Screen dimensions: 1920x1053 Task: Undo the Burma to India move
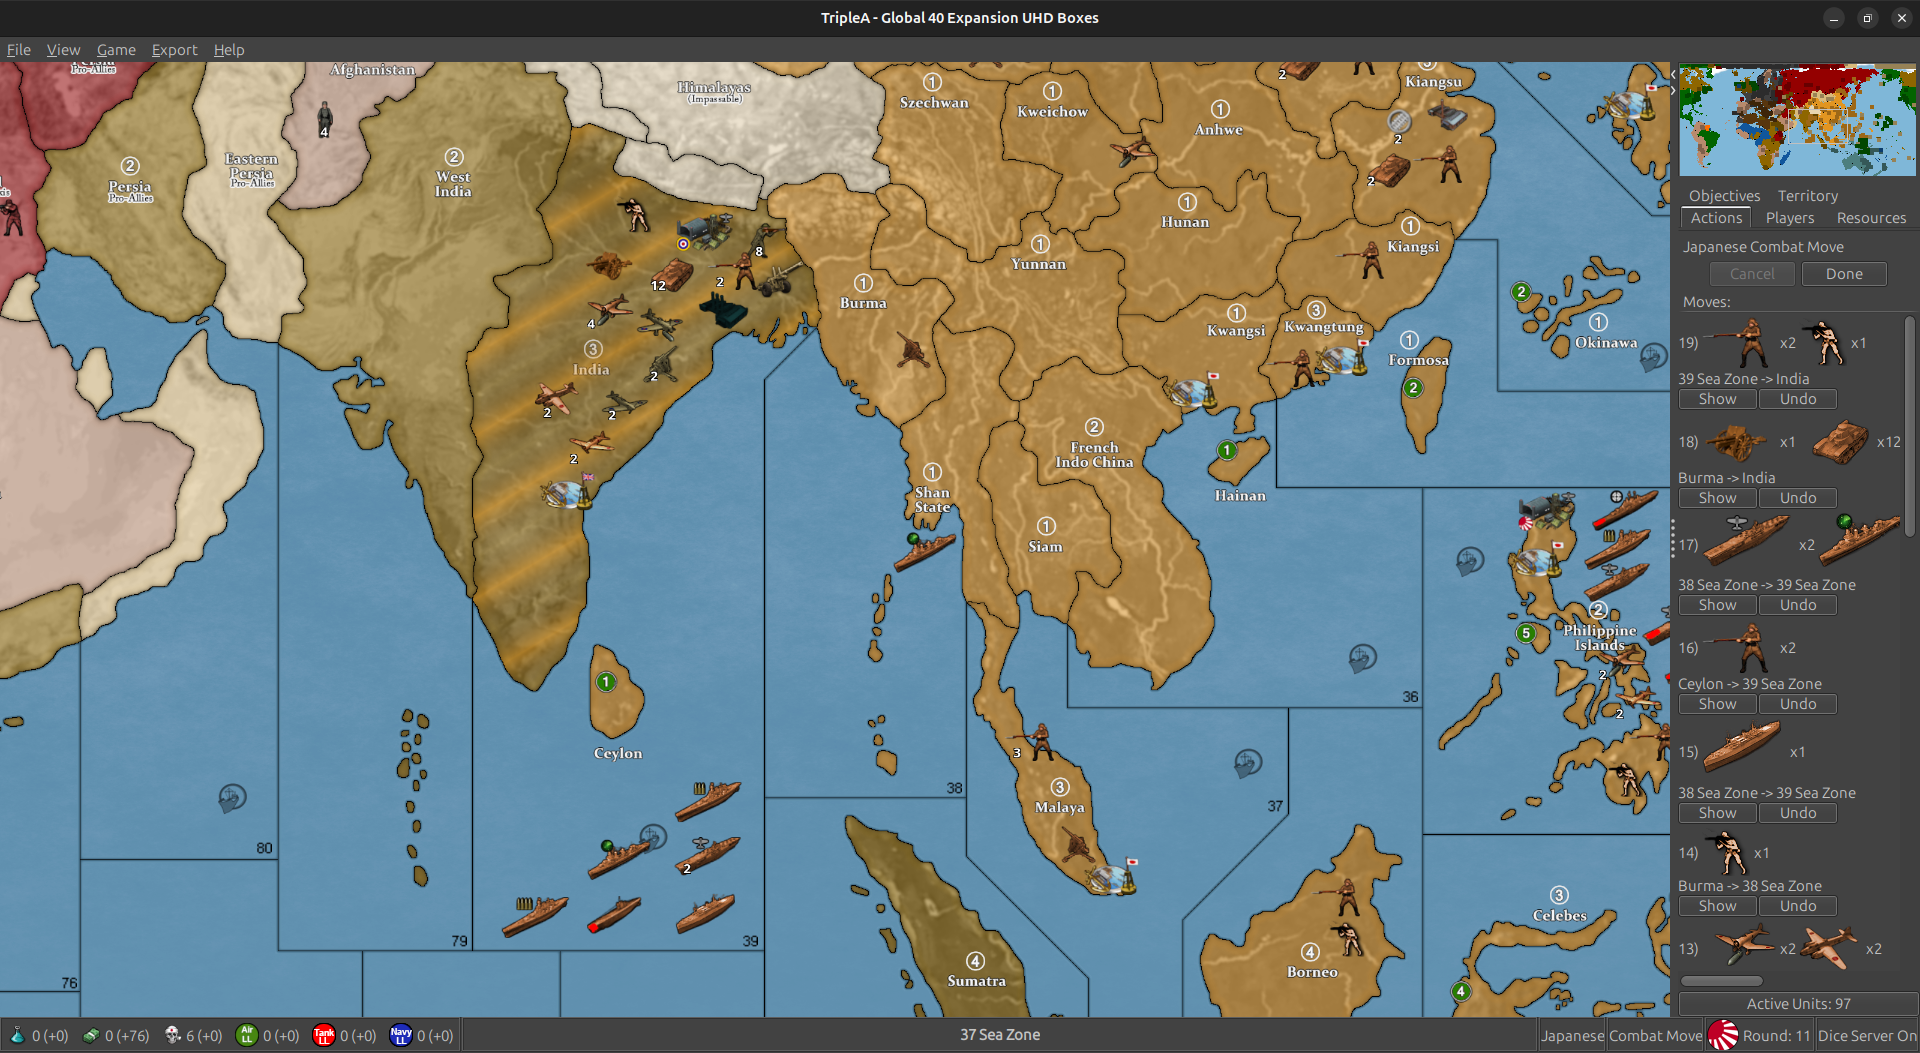click(1797, 498)
